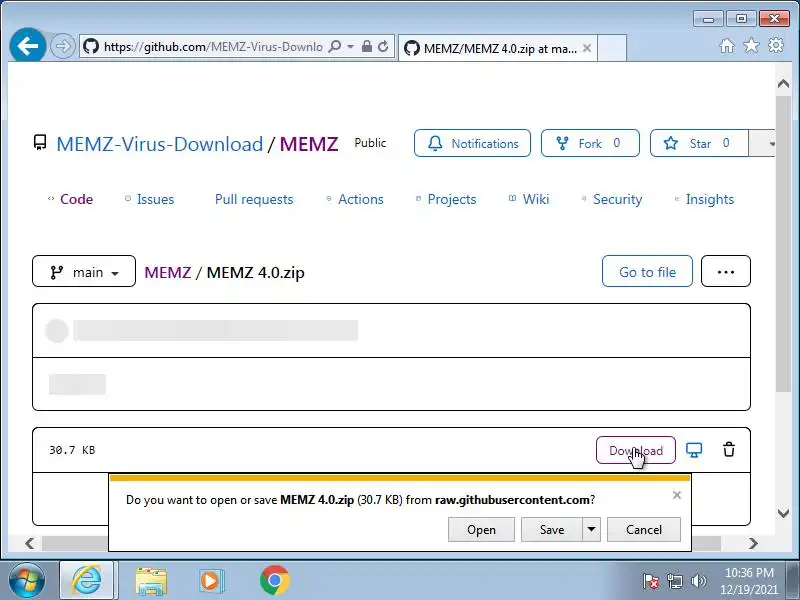Open the Insights tab
800x600 pixels.
pos(704,199)
